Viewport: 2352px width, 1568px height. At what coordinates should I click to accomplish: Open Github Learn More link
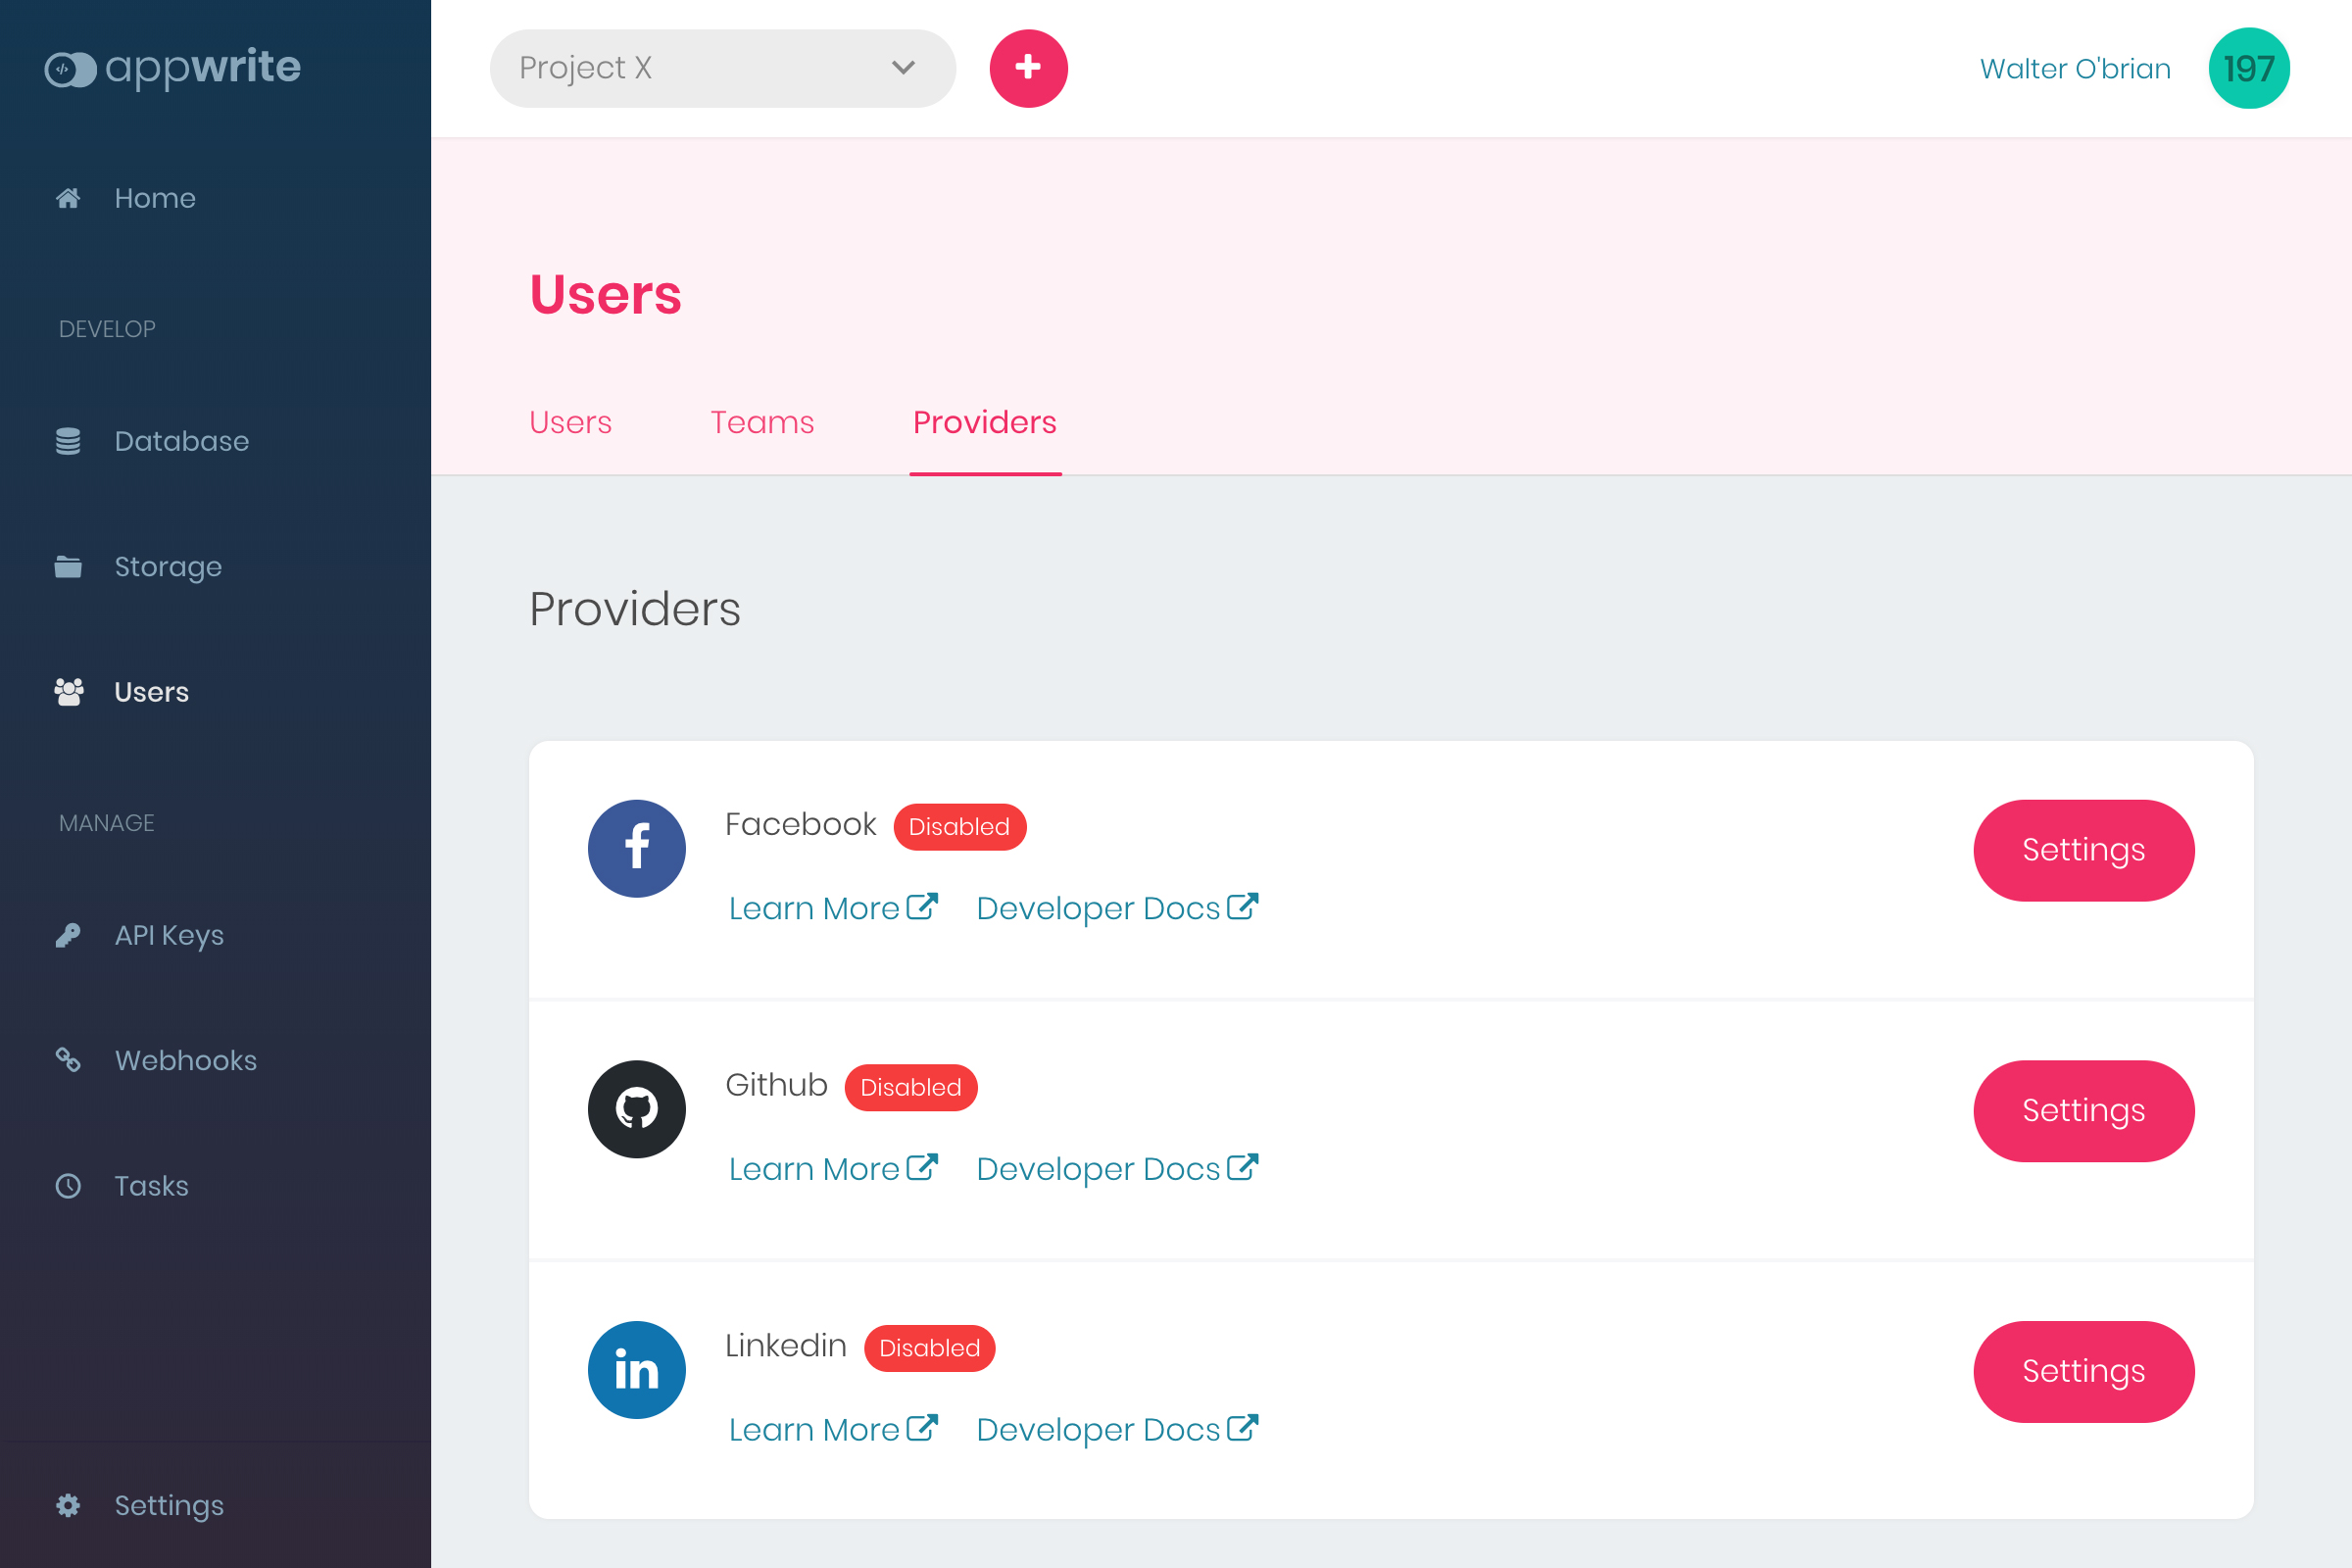click(831, 1169)
